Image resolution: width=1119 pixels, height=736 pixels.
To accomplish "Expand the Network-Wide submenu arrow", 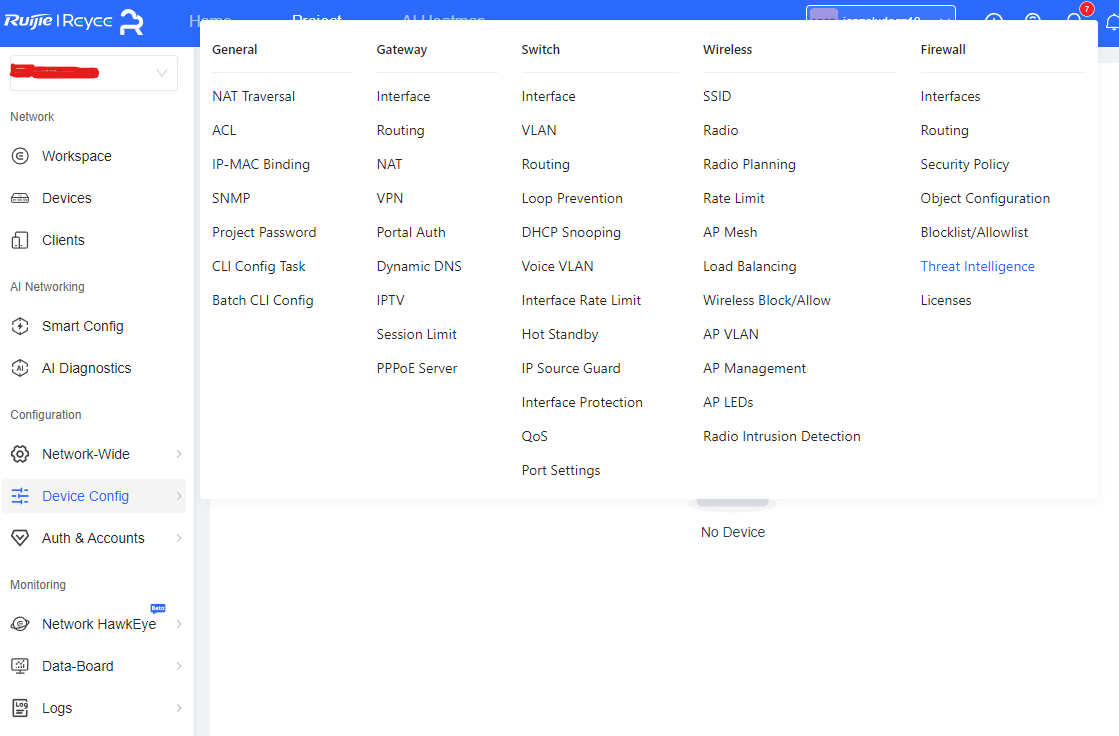I will point(179,454).
